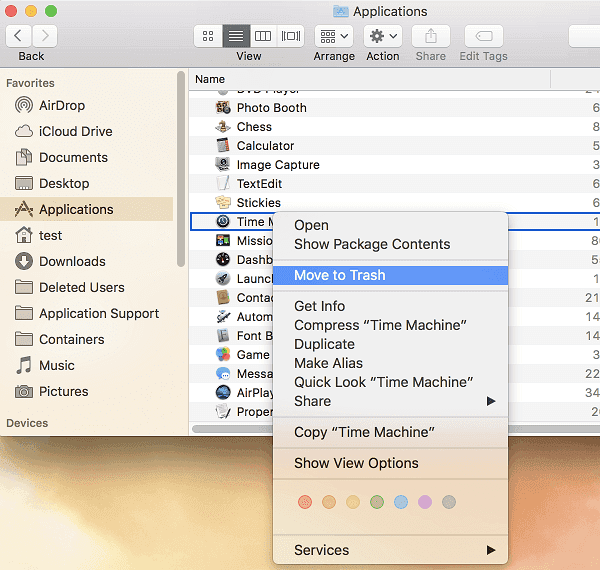Choose Show Package Contents

(390, 244)
